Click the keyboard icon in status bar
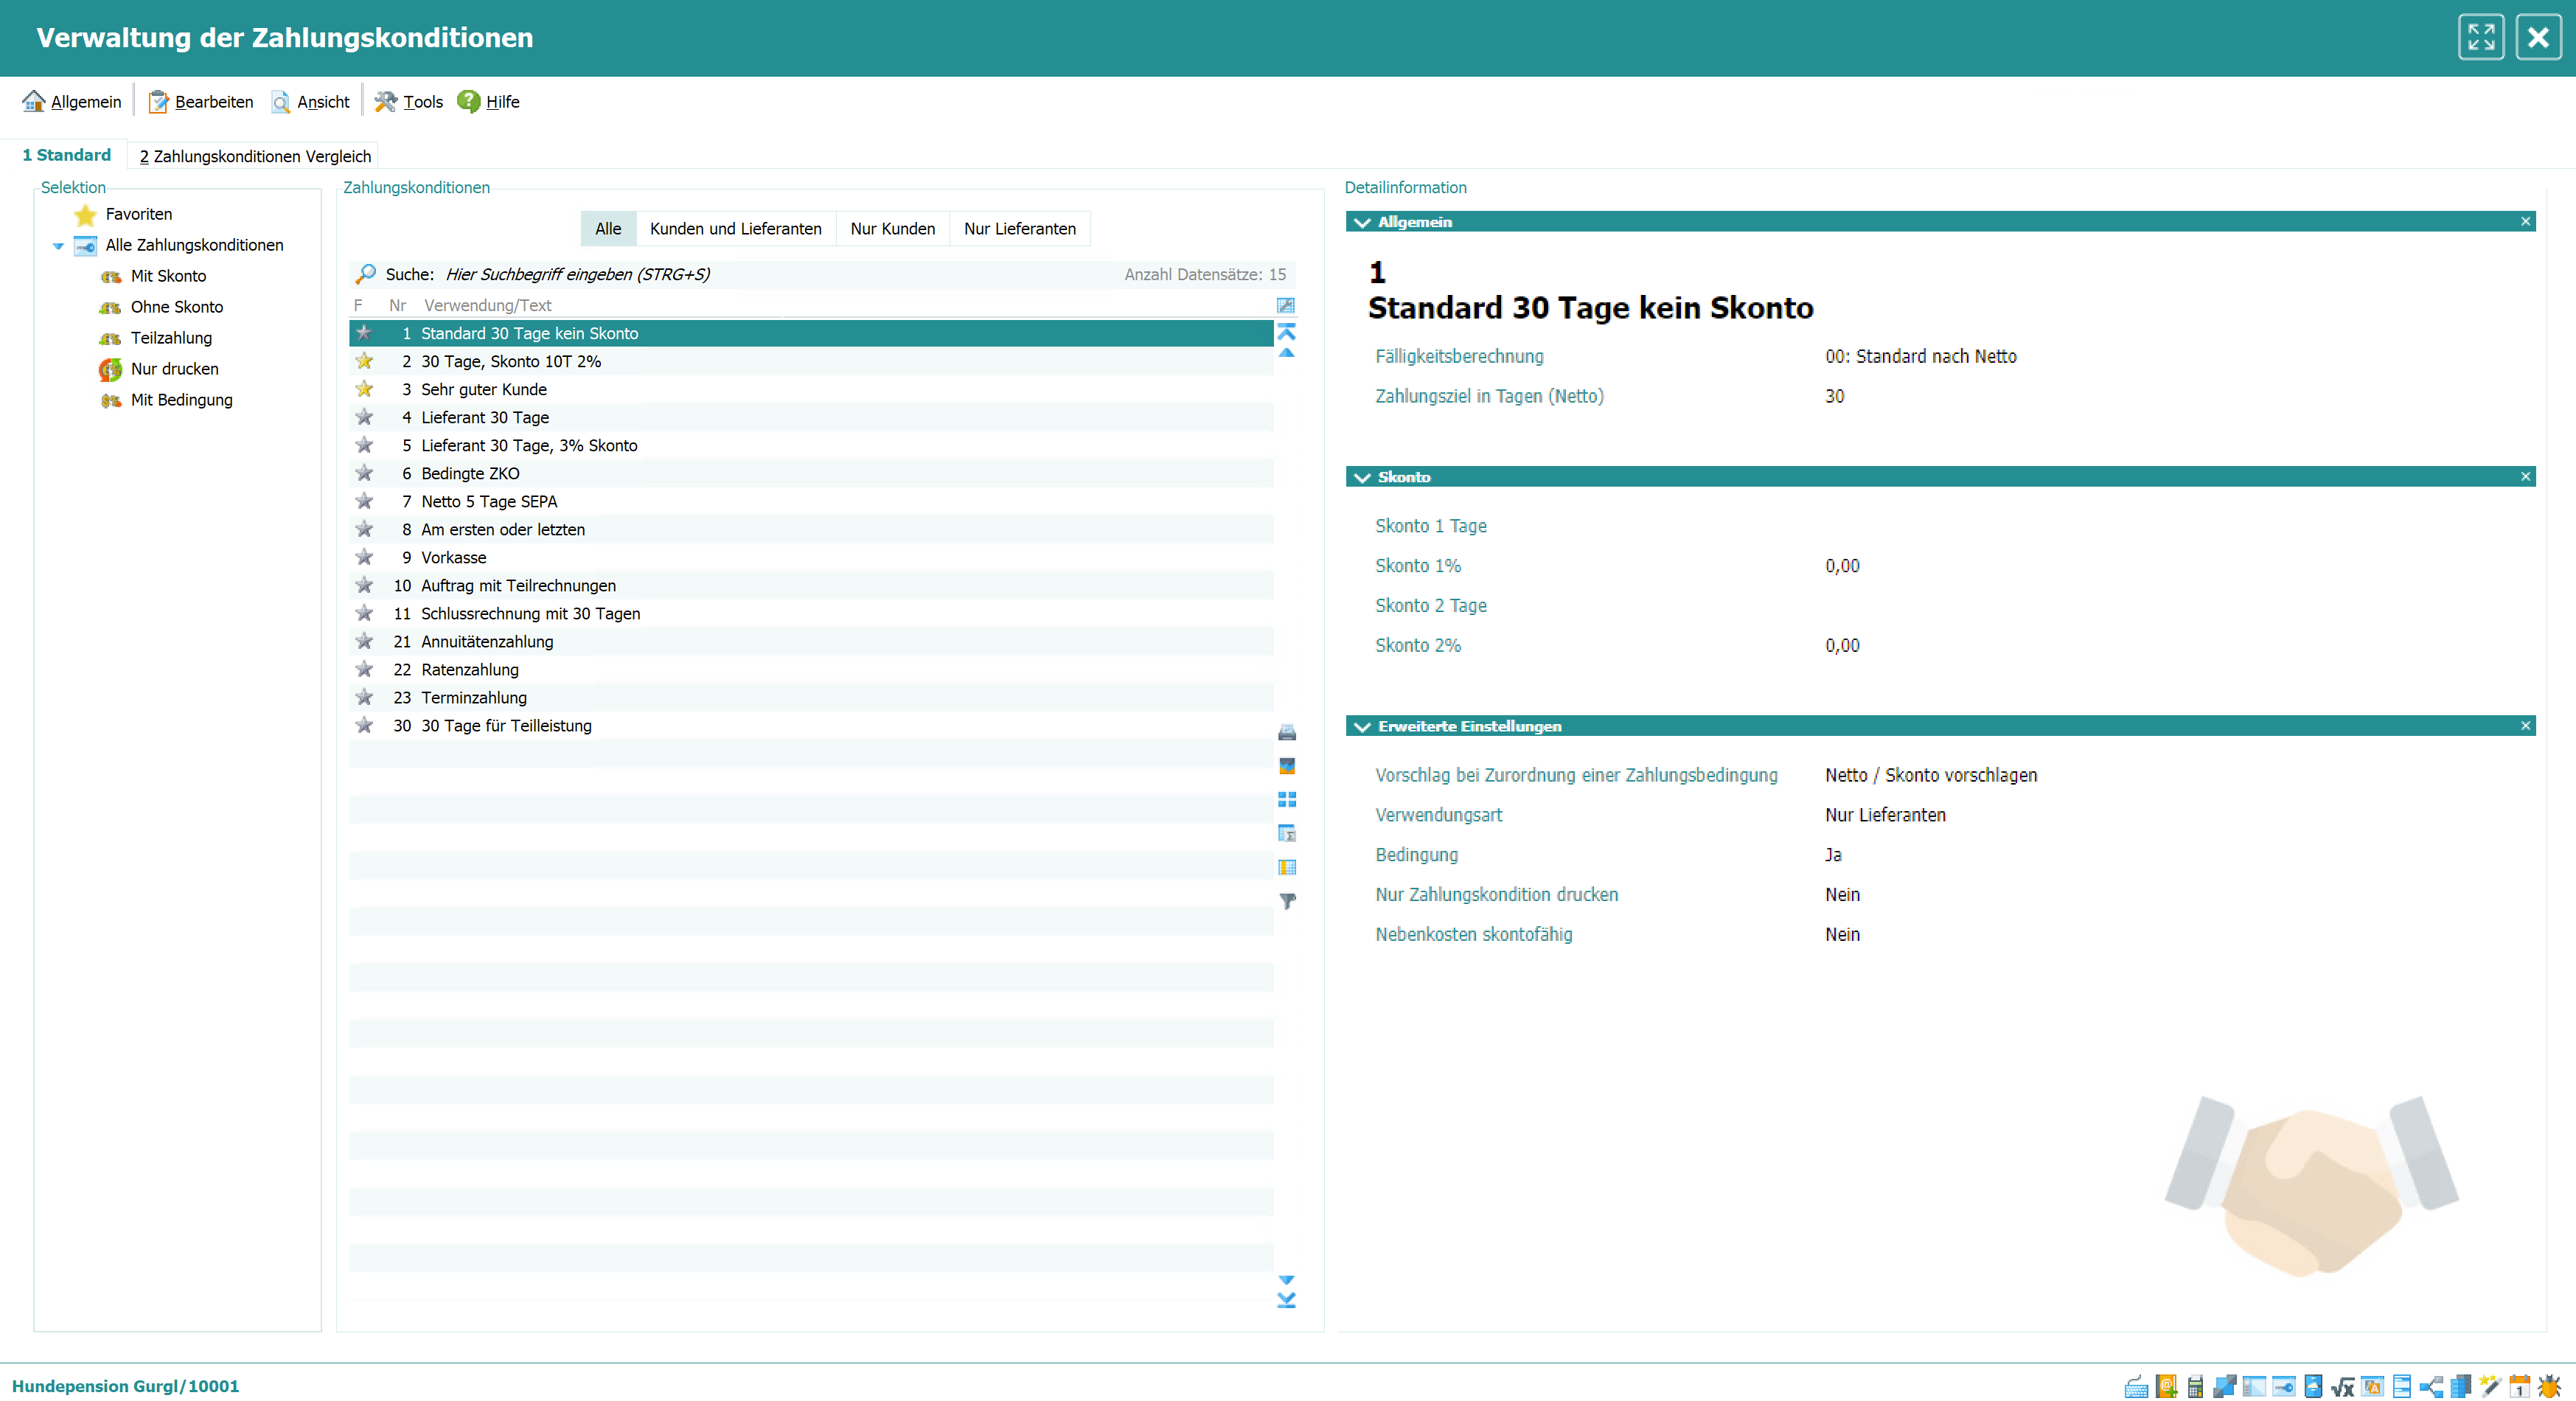The width and height of the screenshot is (2576, 1401). tap(2136, 1386)
